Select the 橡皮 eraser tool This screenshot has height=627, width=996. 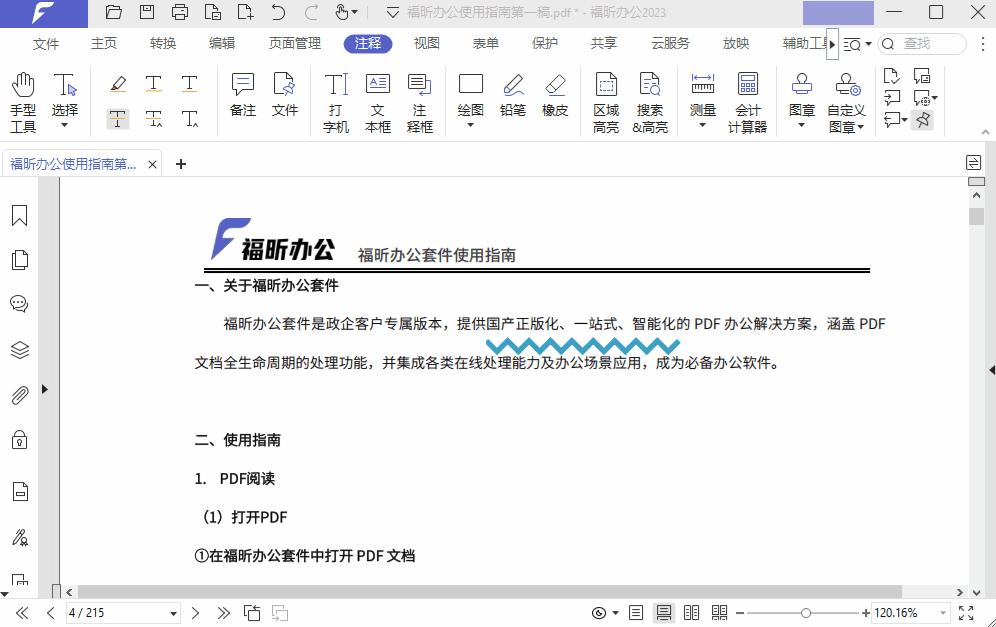point(555,97)
